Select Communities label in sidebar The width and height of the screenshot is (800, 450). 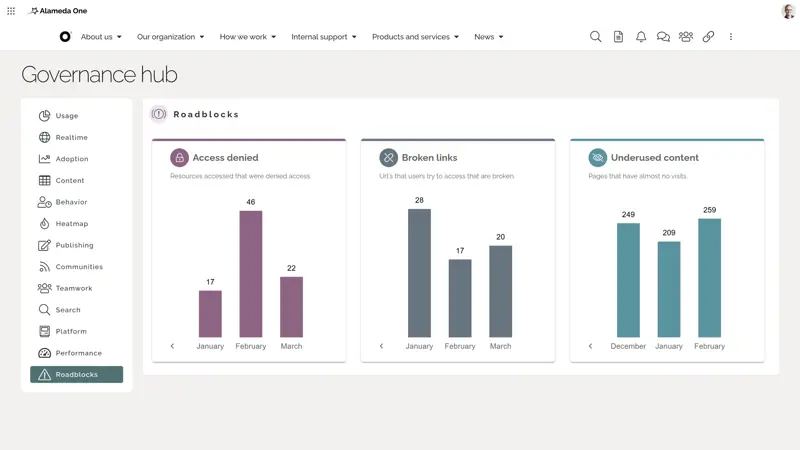tap(79, 267)
